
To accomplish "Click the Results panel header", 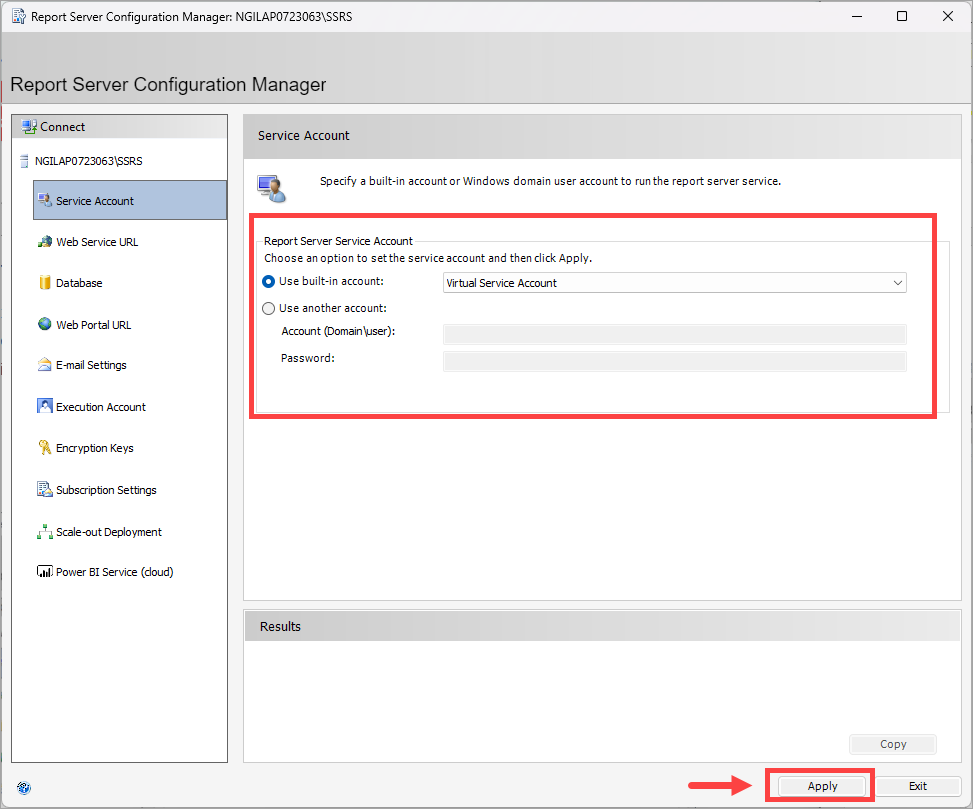I will pyautogui.click(x=602, y=626).
